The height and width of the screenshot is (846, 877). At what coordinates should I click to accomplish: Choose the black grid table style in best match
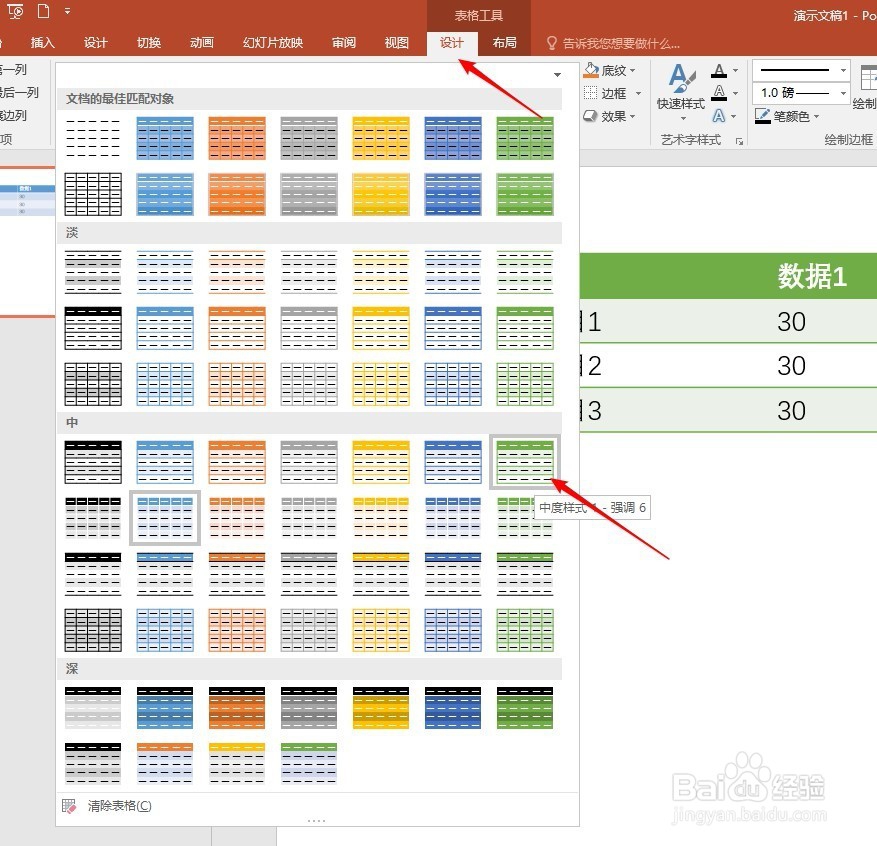pos(93,194)
